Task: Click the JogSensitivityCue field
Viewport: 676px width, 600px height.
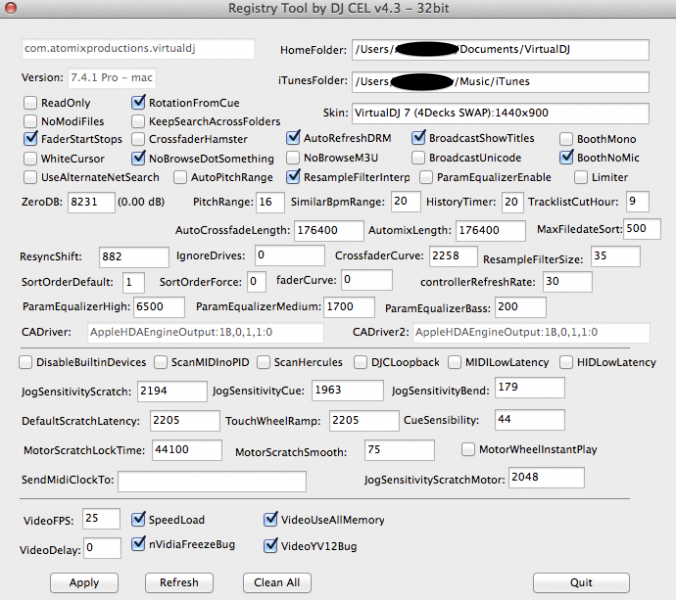Action: [x=348, y=390]
